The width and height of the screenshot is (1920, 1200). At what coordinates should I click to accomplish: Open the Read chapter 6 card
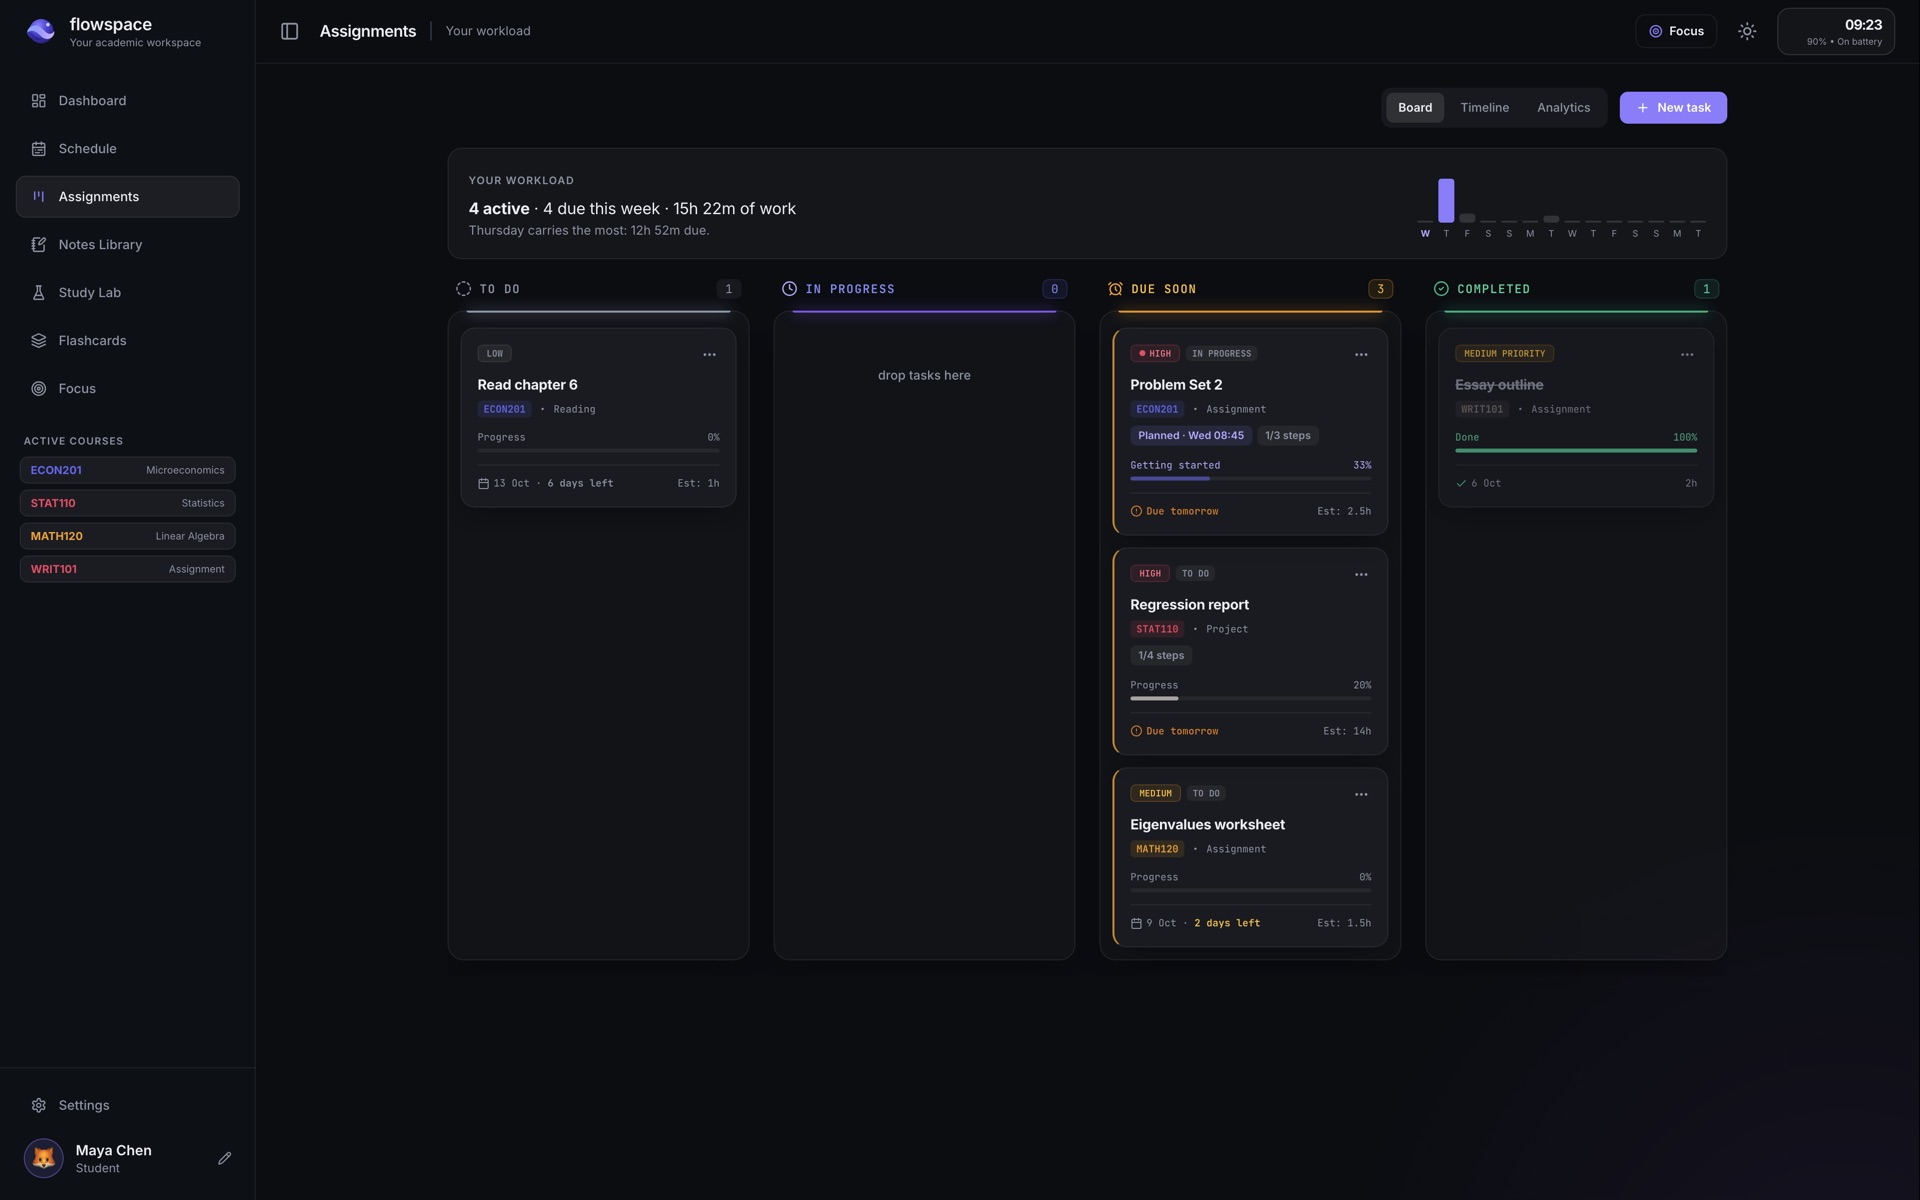click(x=598, y=418)
